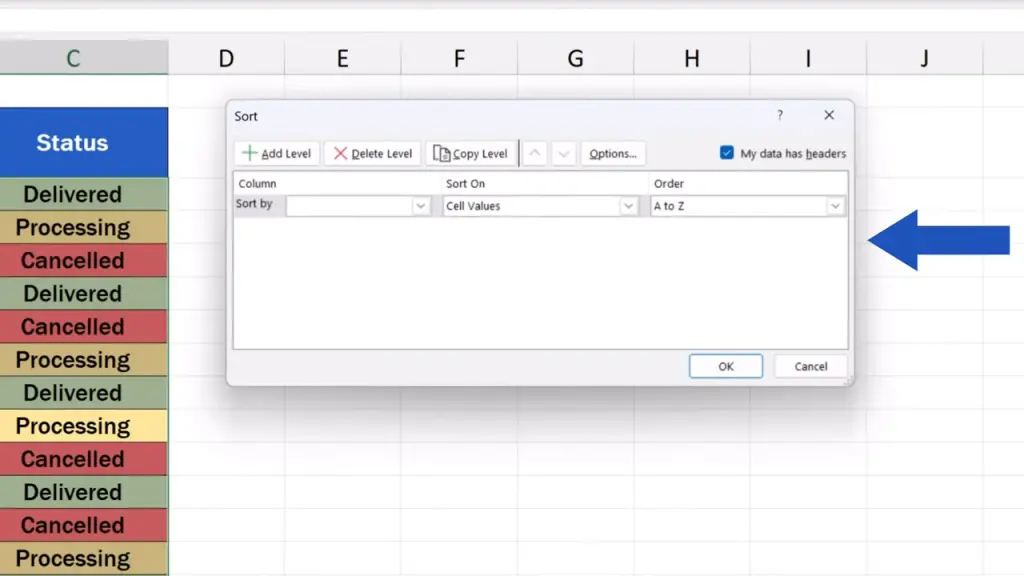Viewport: 1024px width, 576px height.
Task: Click the blue Status header cell
Action: point(73,143)
